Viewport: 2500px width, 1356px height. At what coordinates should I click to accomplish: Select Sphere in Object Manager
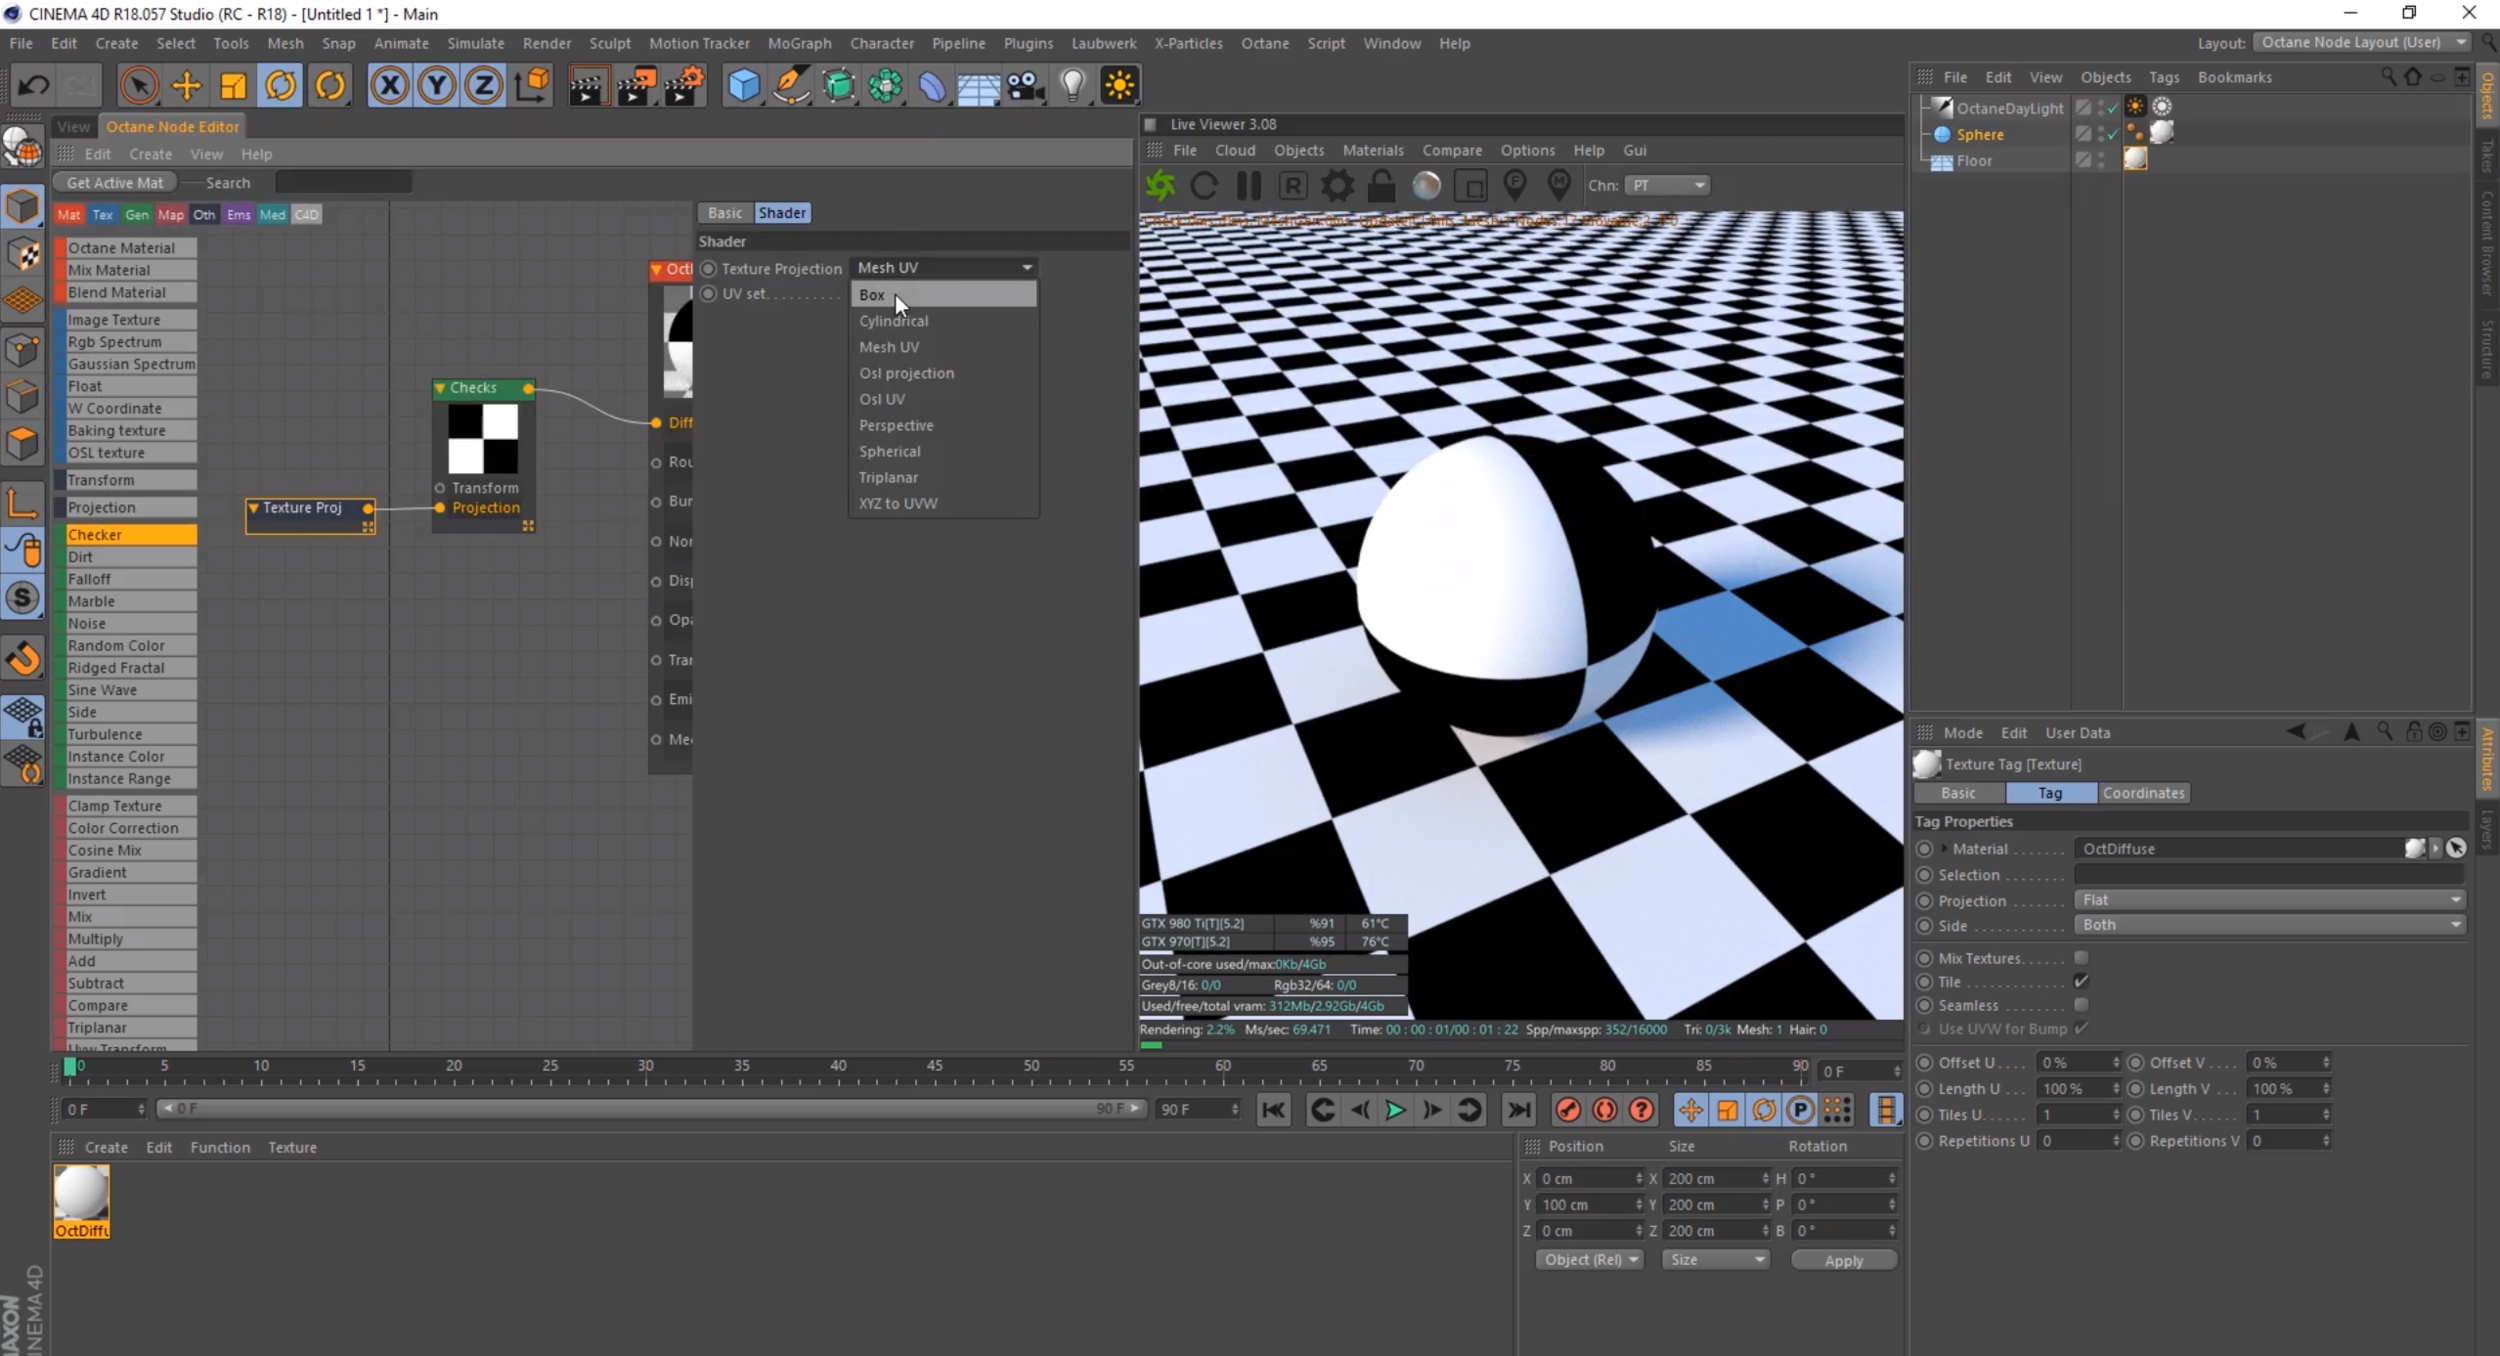pos(1979,134)
